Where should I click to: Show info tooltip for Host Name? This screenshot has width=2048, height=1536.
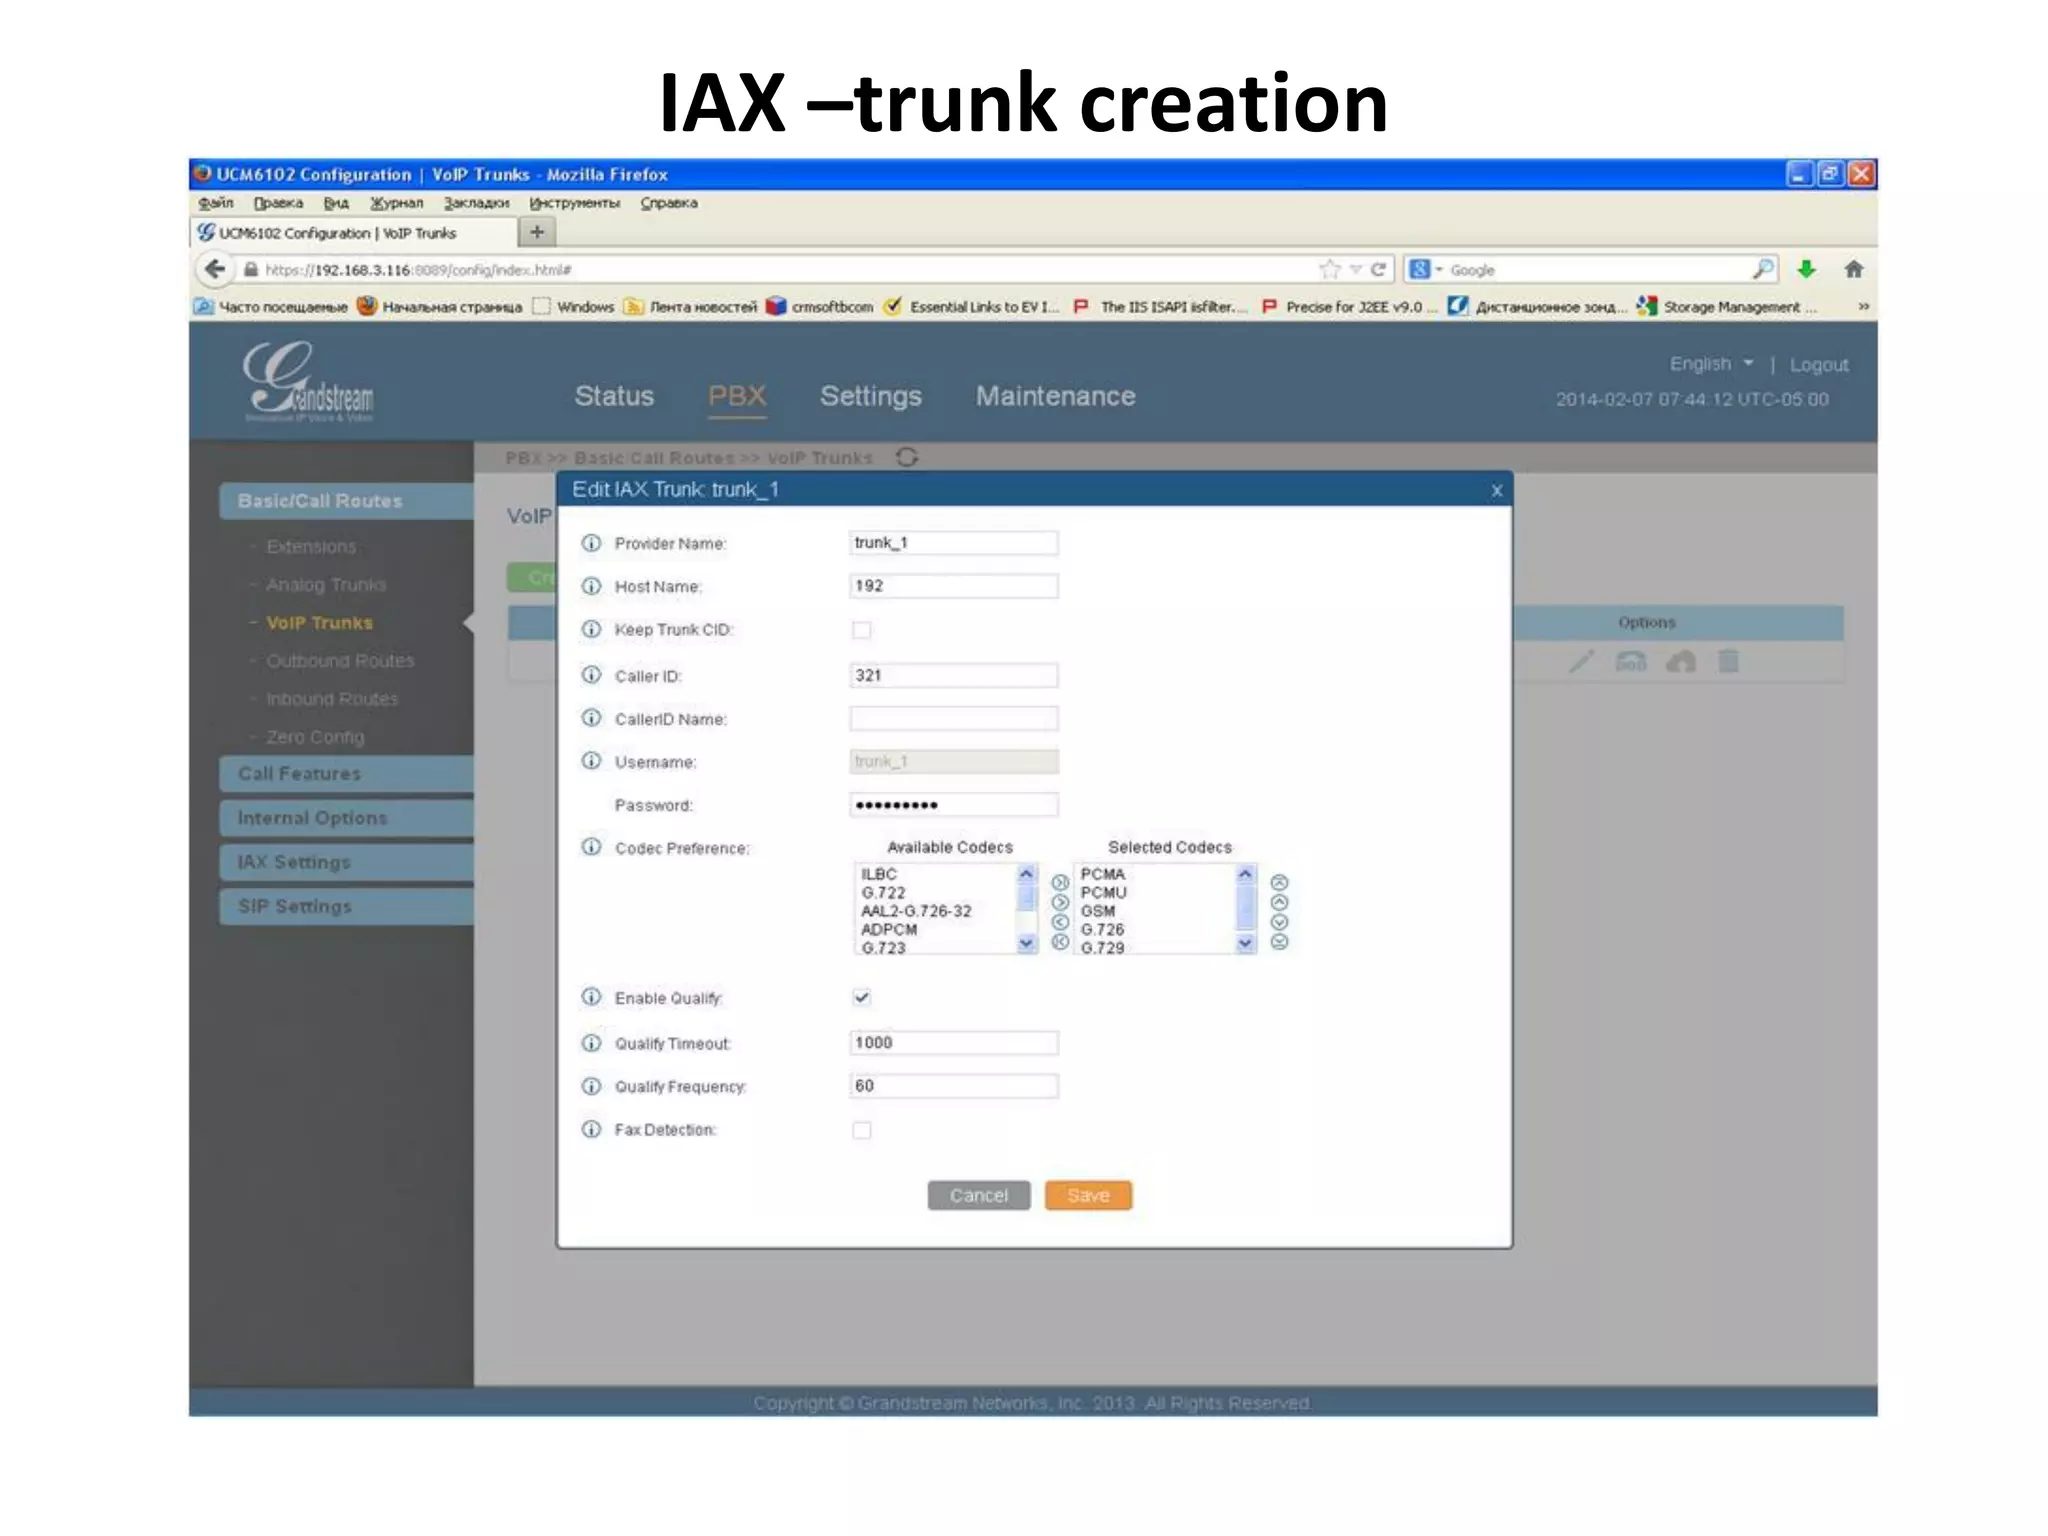pyautogui.click(x=592, y=586)
